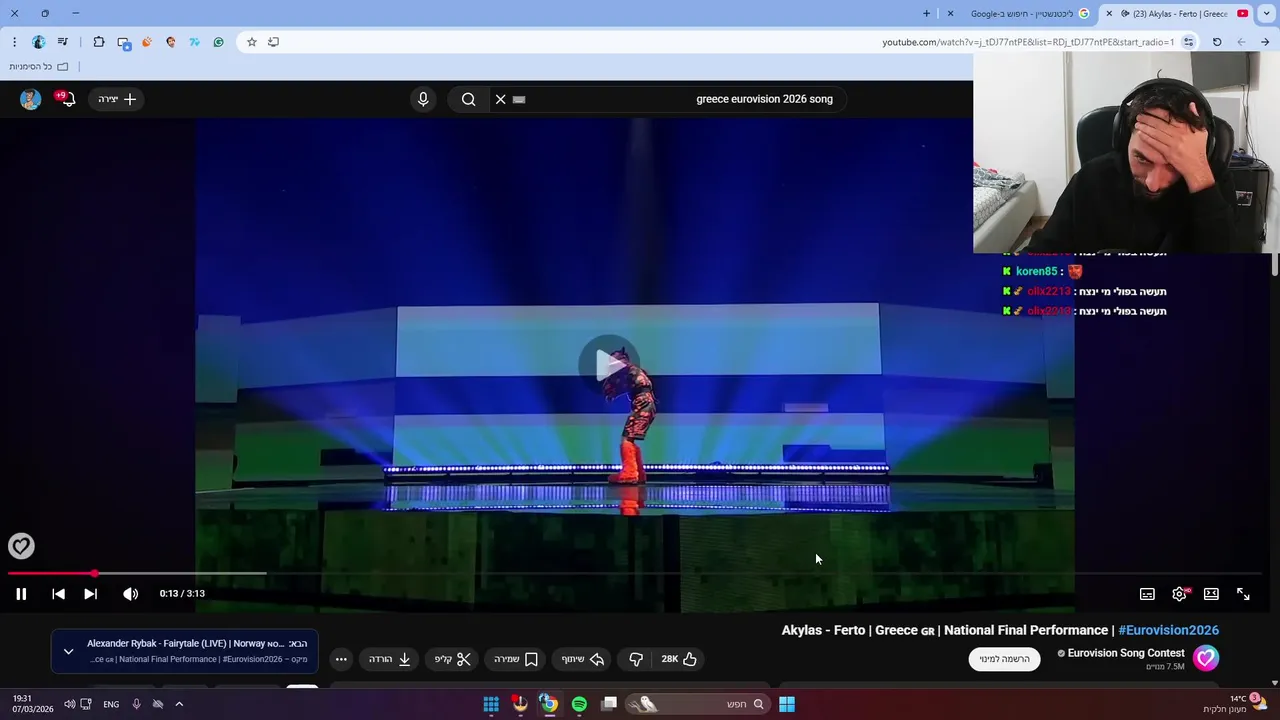Dislike the video with thumbs down
The height and width of the screenshot is (720, 1280).
click(636, 659)
